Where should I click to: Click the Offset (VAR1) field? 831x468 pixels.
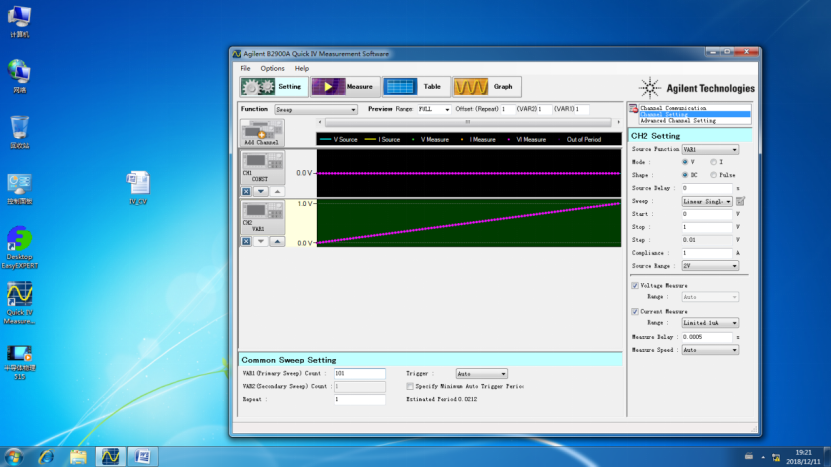582,109
